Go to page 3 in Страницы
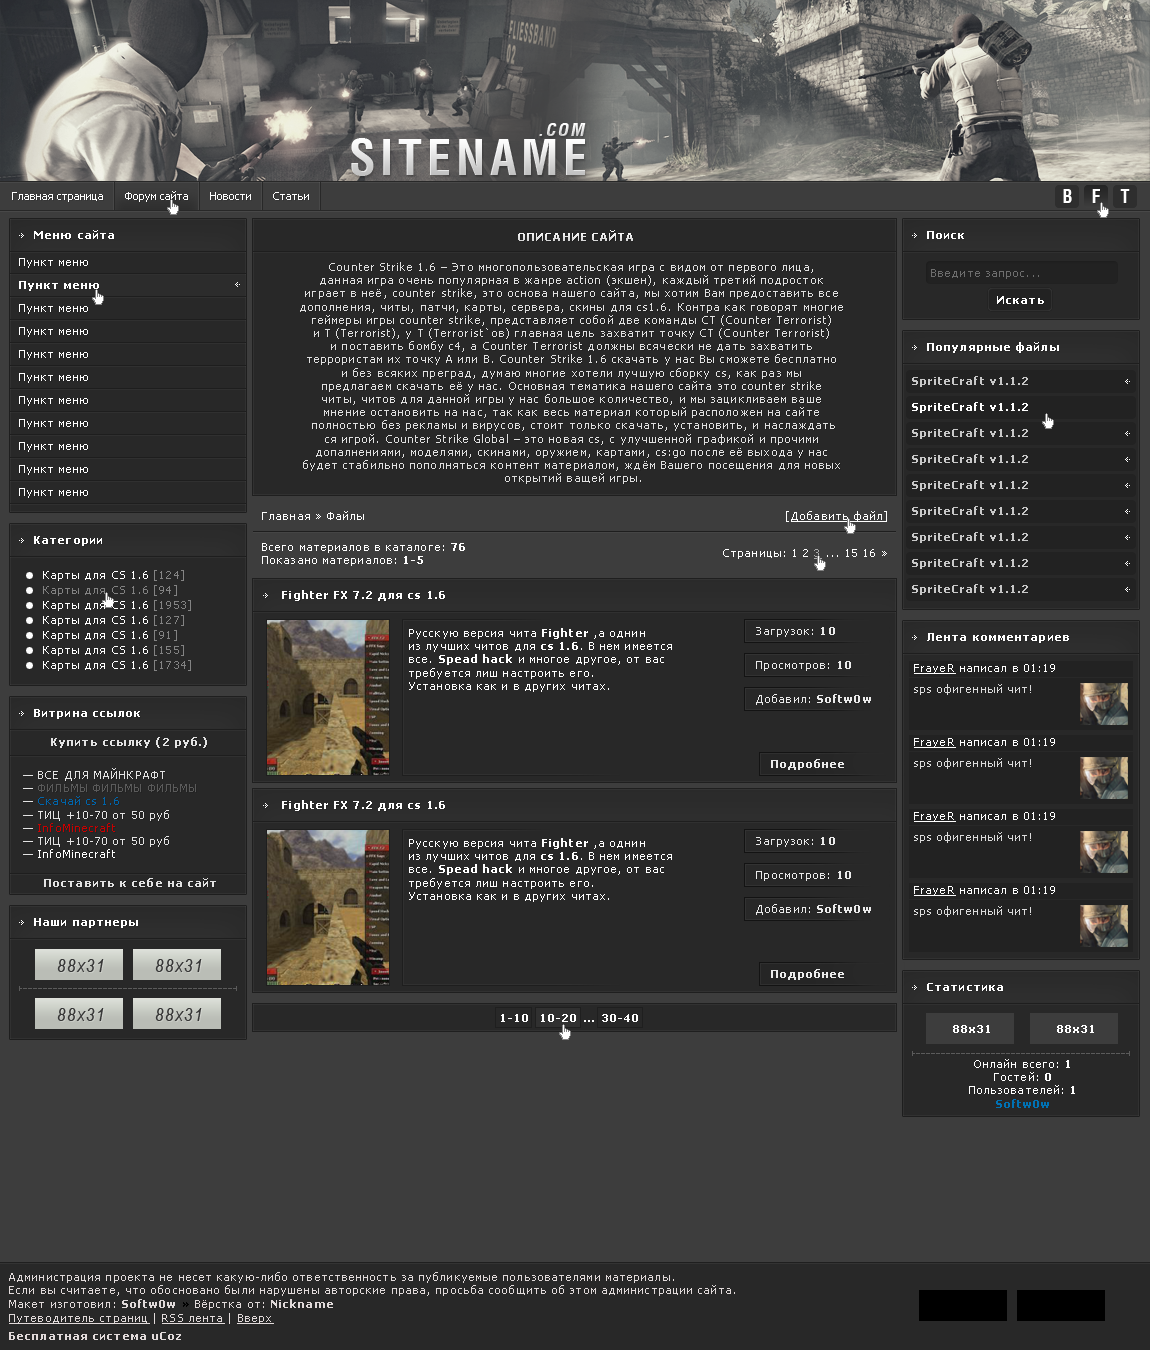 click(816, 553)
